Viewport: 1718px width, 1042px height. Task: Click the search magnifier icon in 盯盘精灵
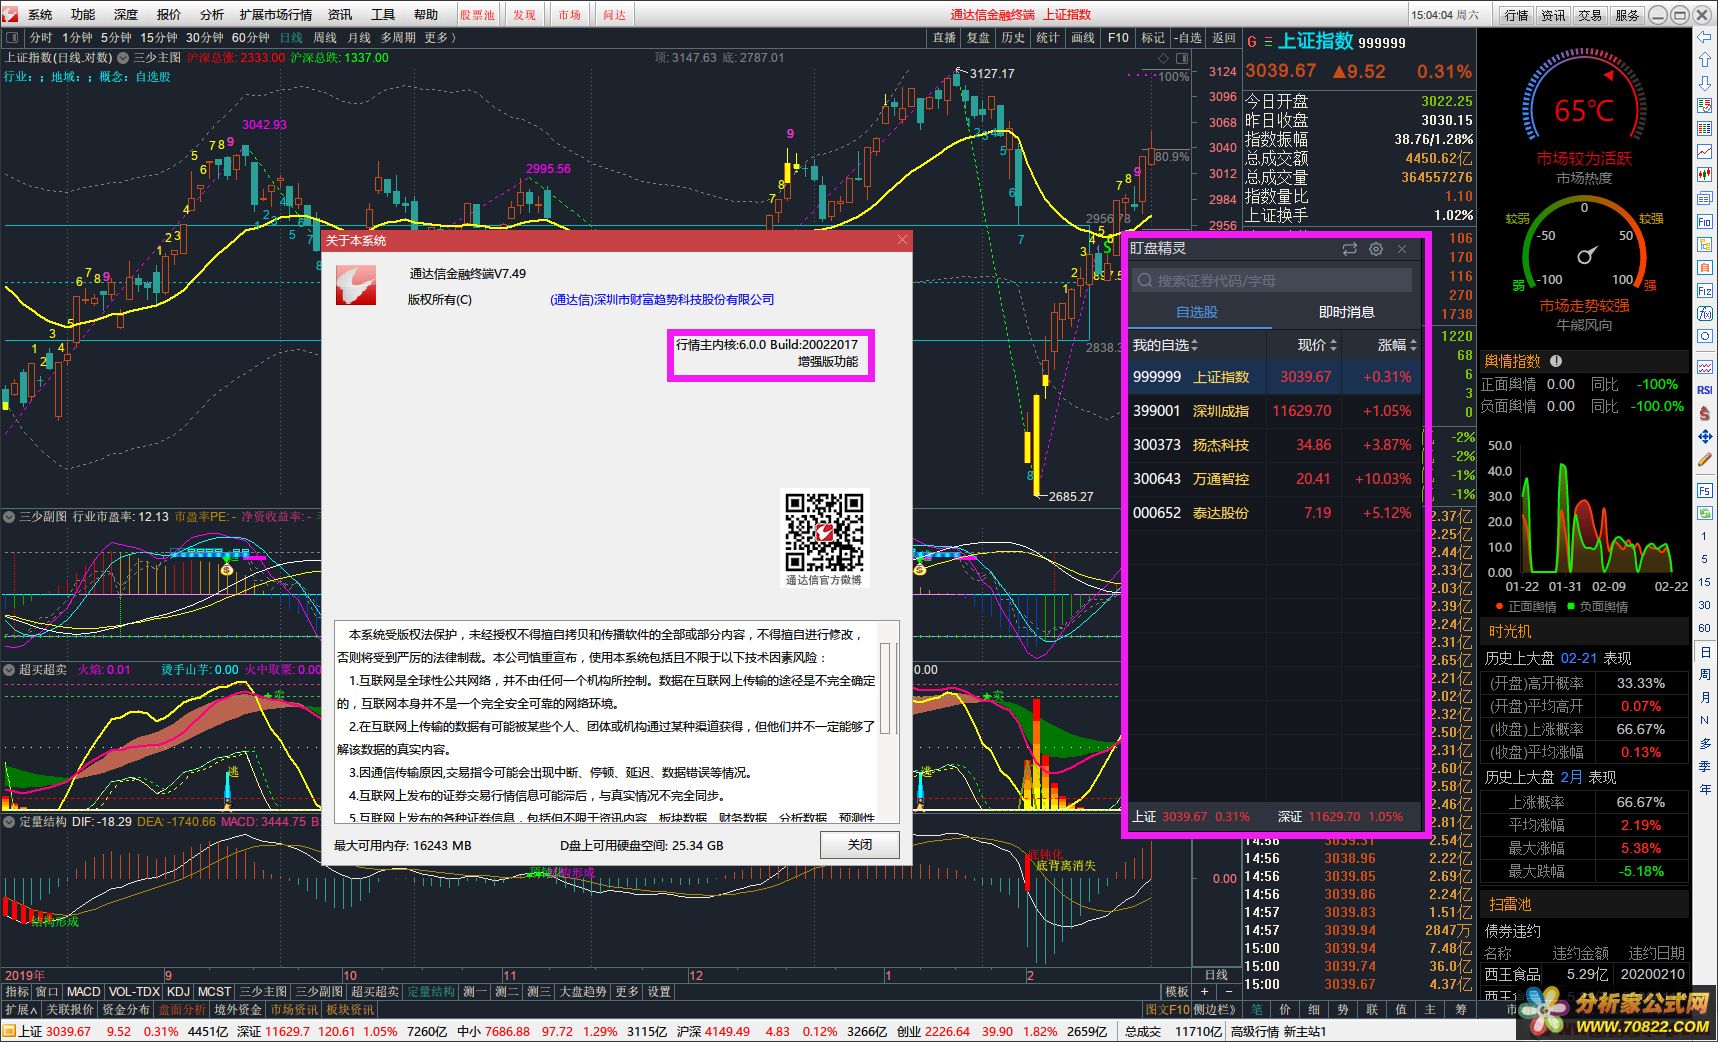click(1146, 281)
